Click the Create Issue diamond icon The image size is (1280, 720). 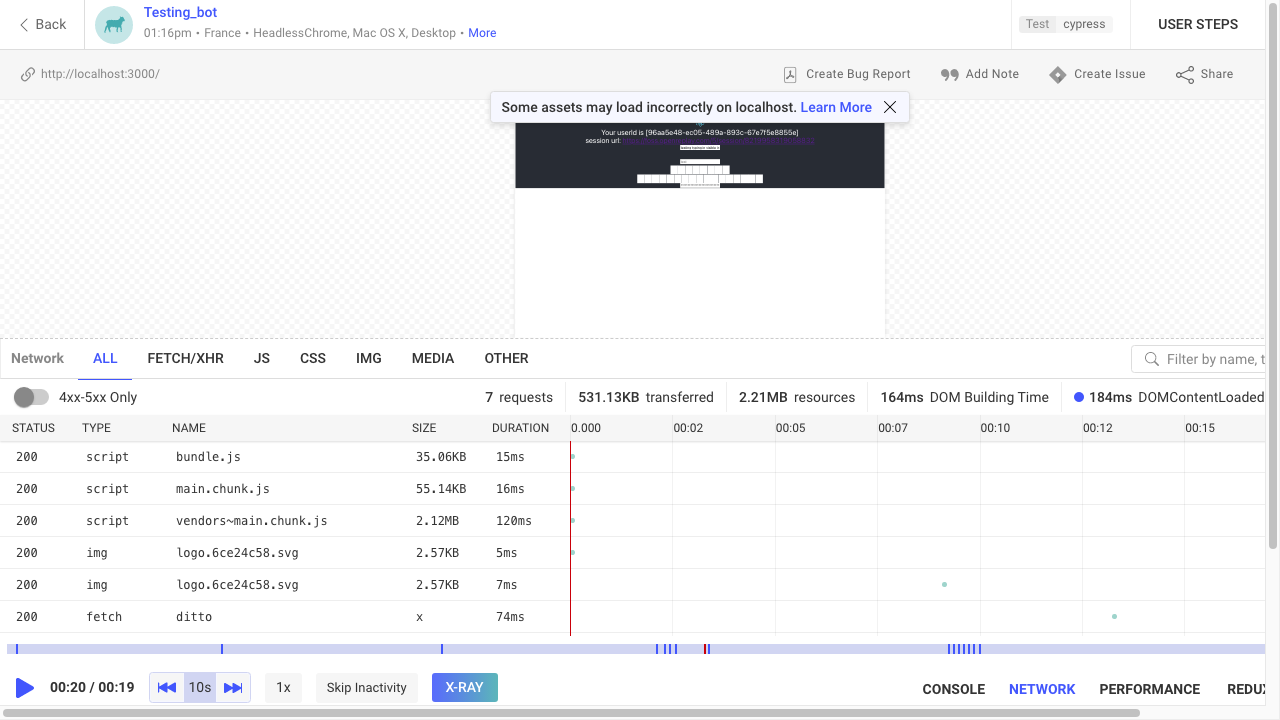pos(1058,74)
